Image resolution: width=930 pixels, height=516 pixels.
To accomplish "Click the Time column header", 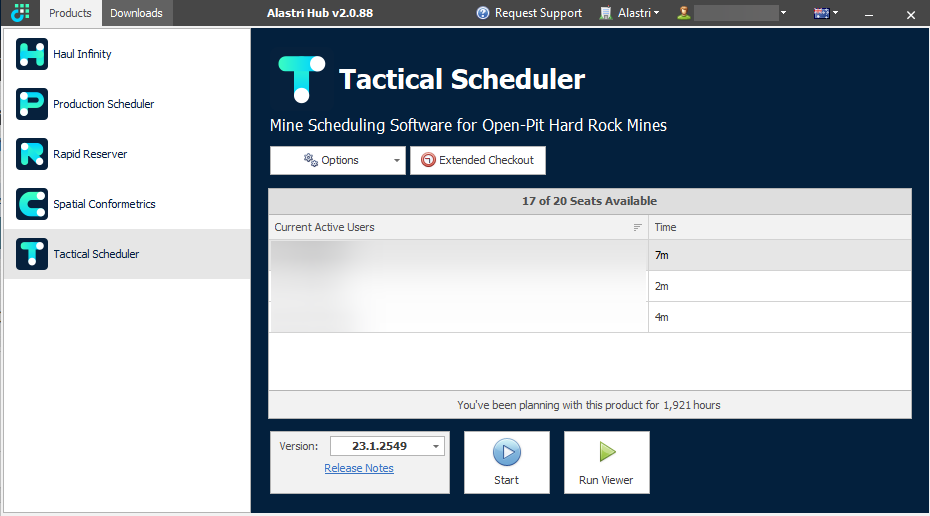I will tap(780, 227).
